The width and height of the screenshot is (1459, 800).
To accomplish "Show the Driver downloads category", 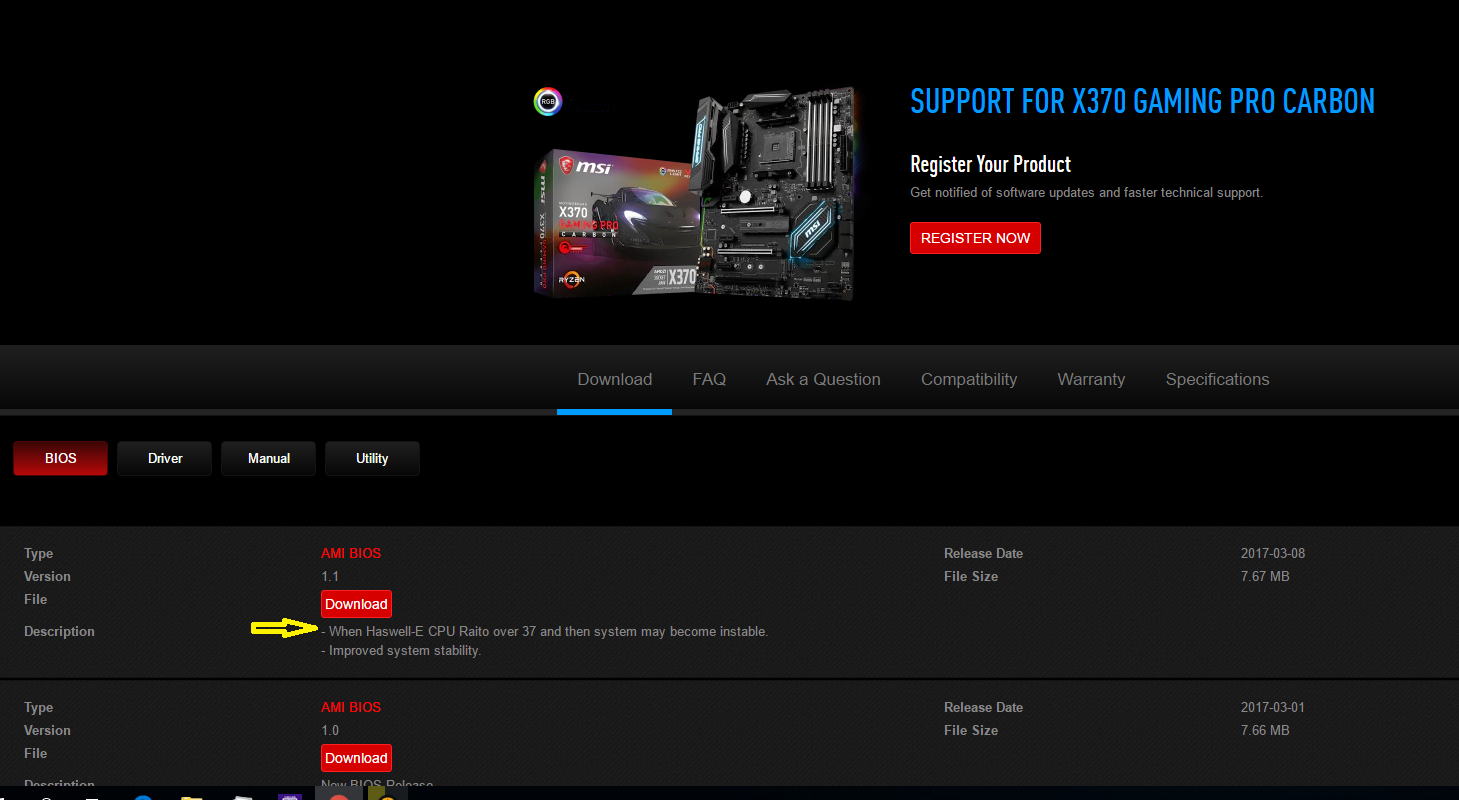I will tap(165, 458).
